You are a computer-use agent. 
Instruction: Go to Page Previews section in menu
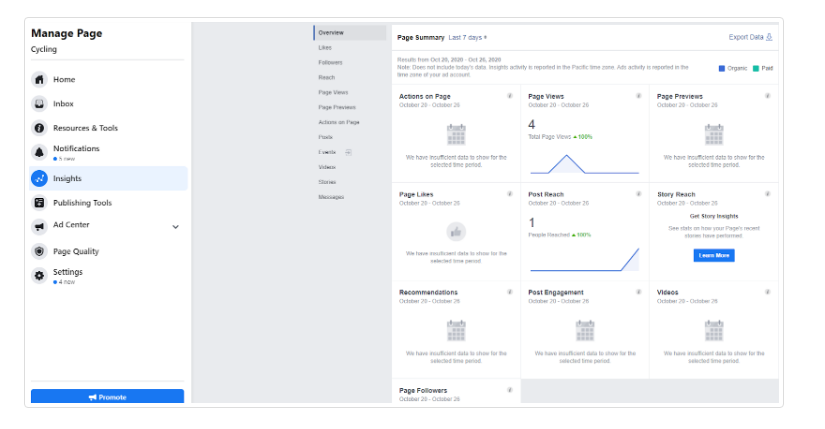(x=337, y=107)
